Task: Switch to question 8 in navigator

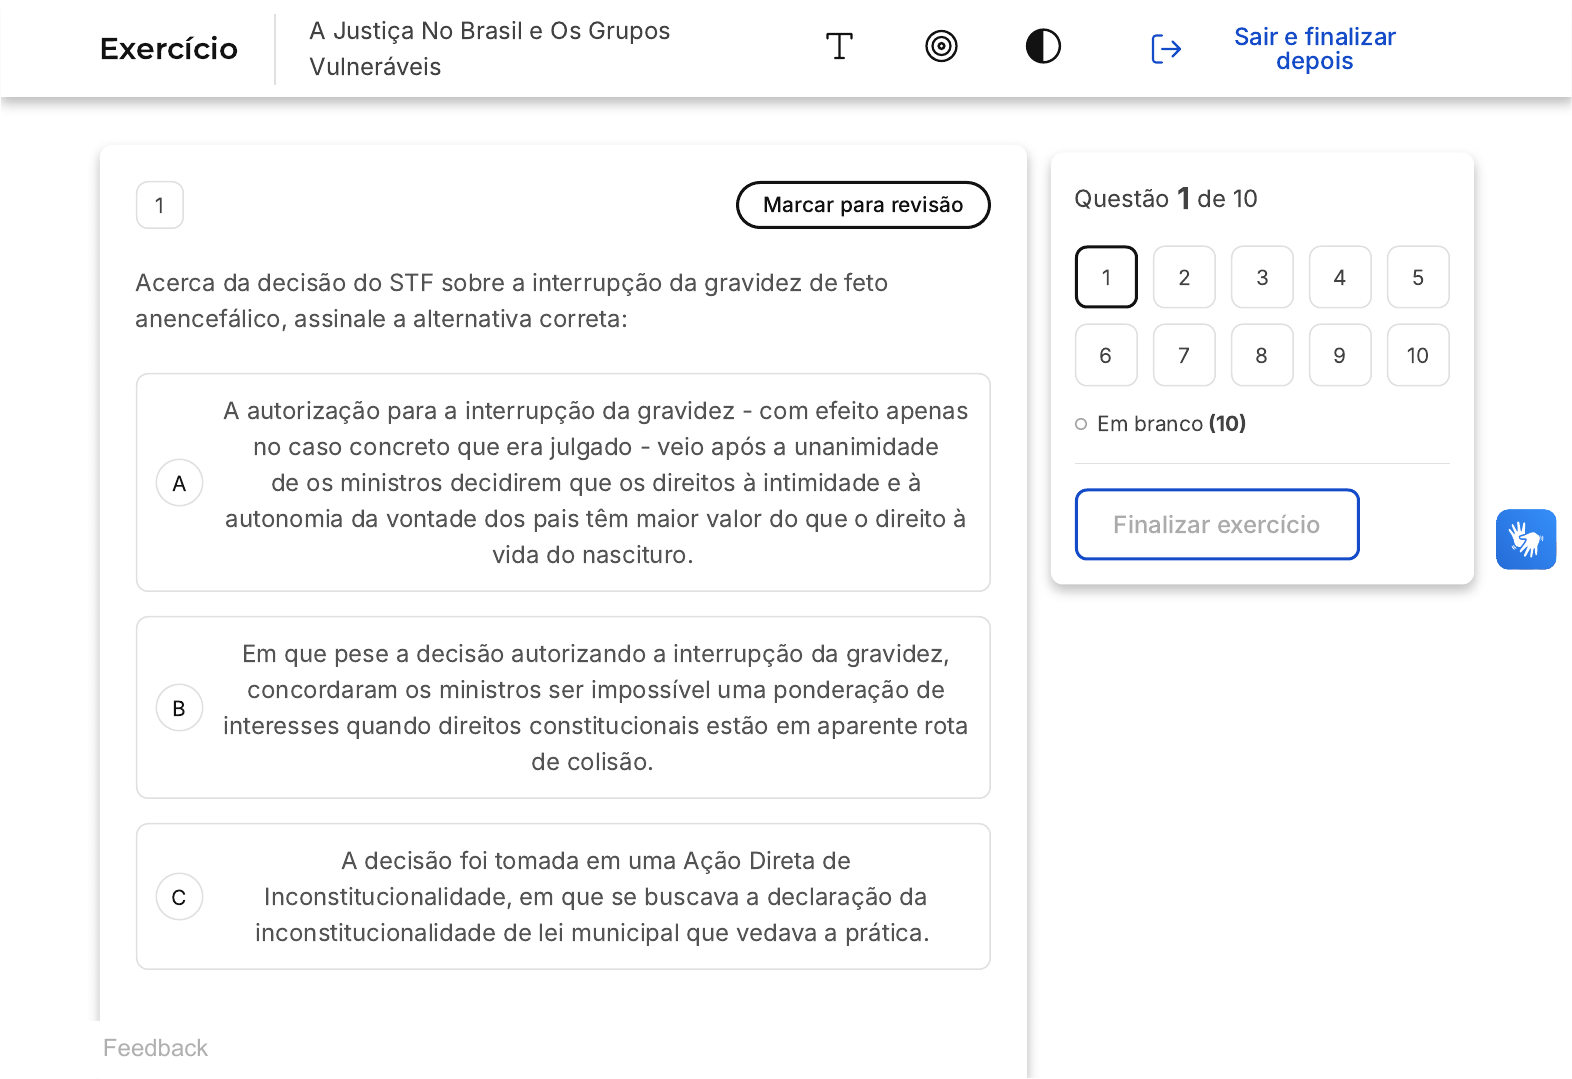Action: tap(1262, 355)
